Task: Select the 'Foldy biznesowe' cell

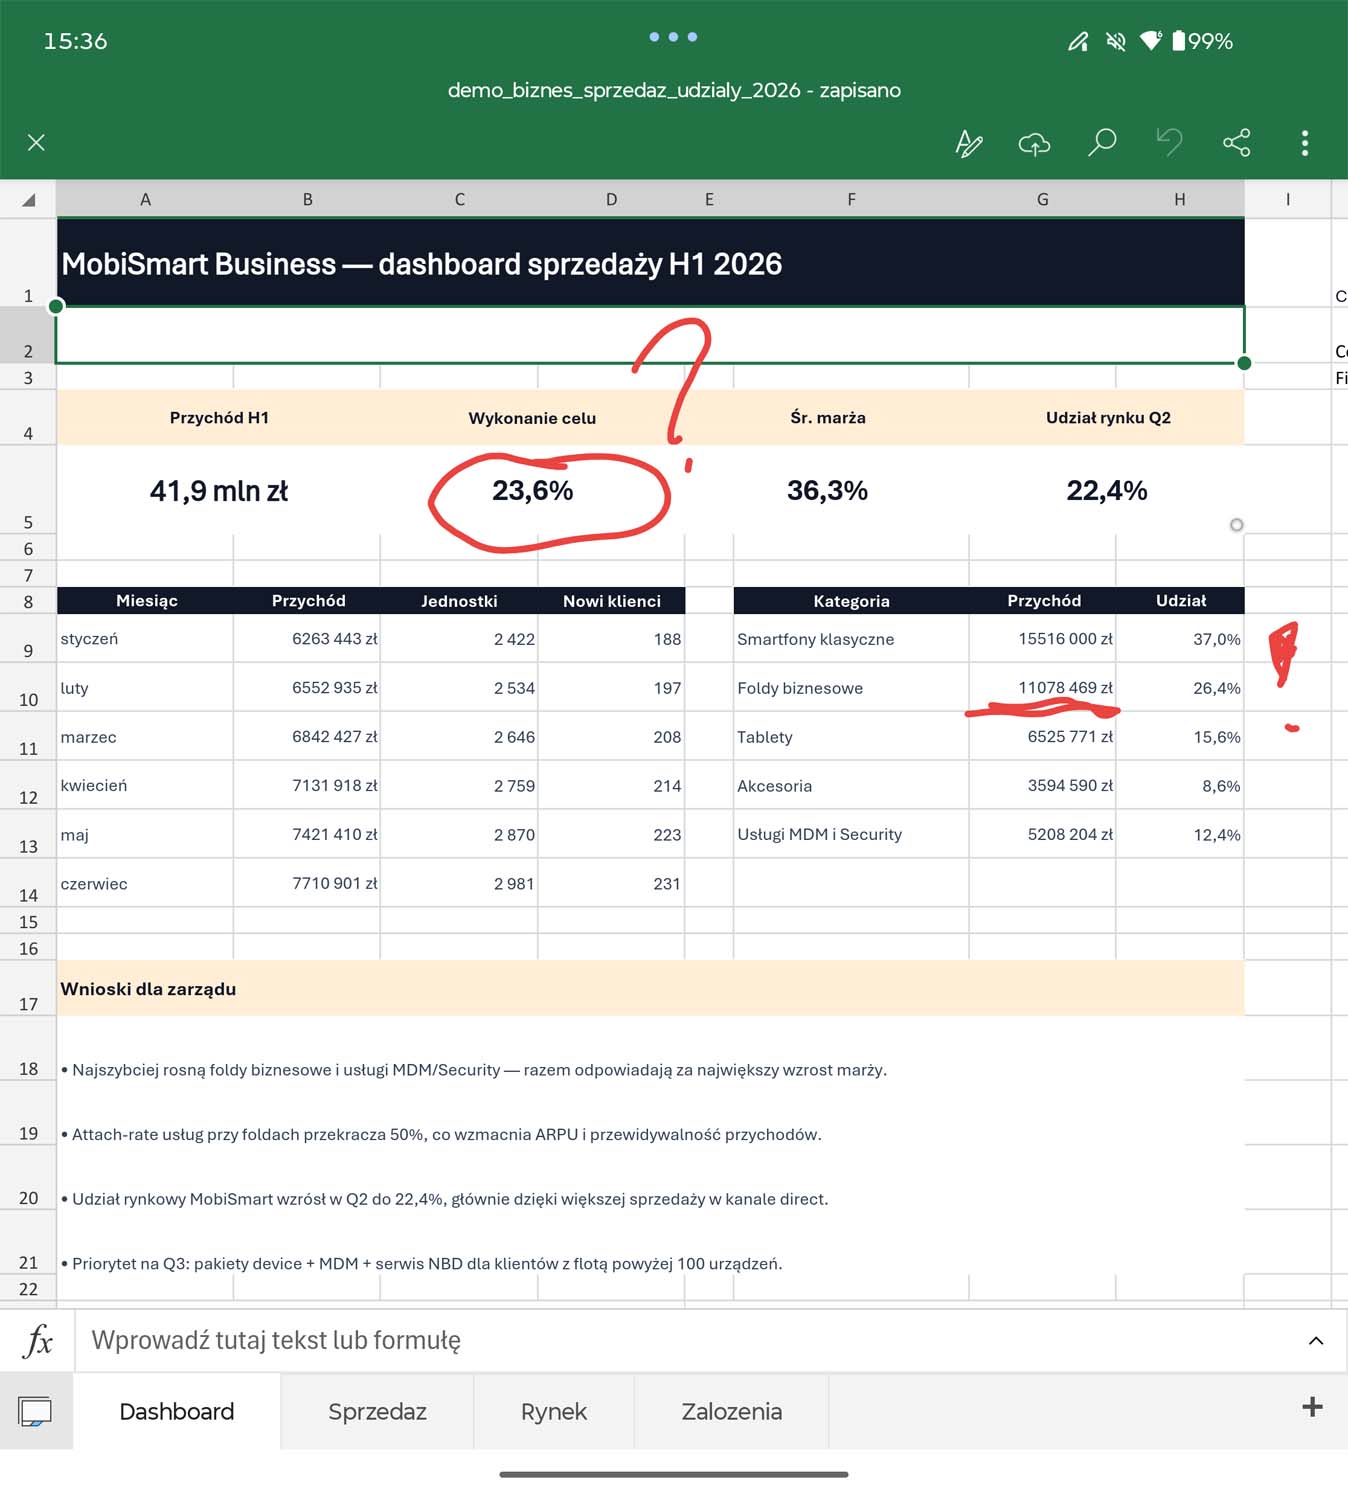Action: 851,687
